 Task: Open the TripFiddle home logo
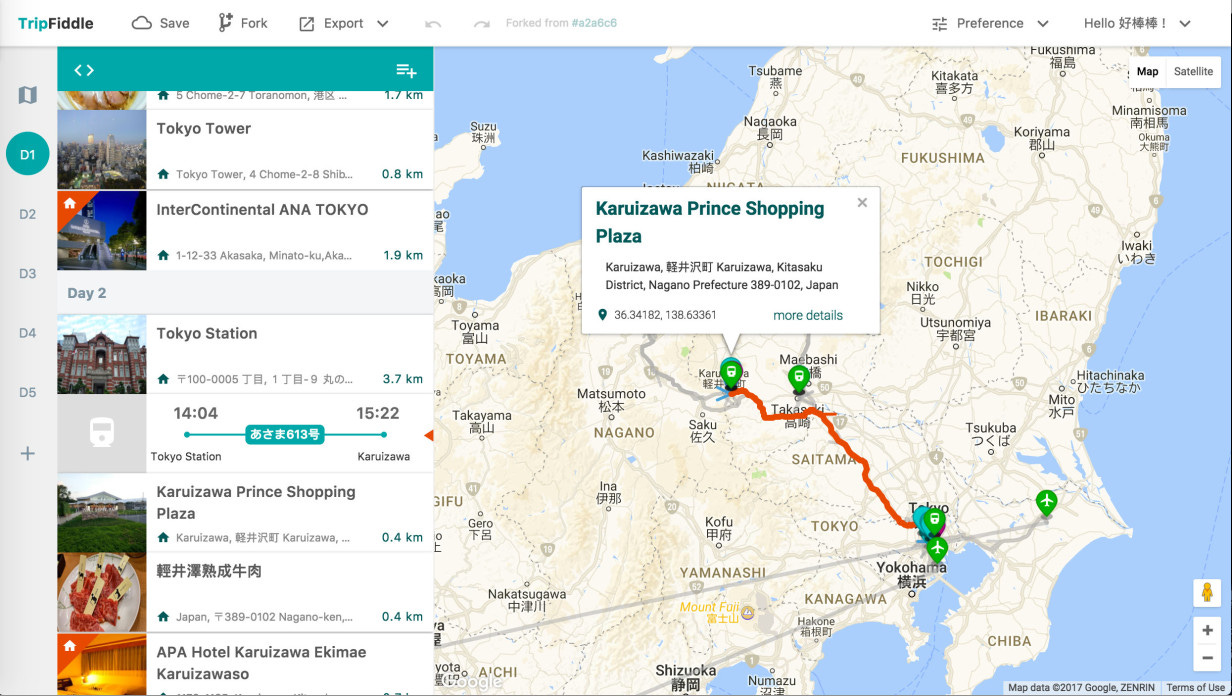point(54,23)
